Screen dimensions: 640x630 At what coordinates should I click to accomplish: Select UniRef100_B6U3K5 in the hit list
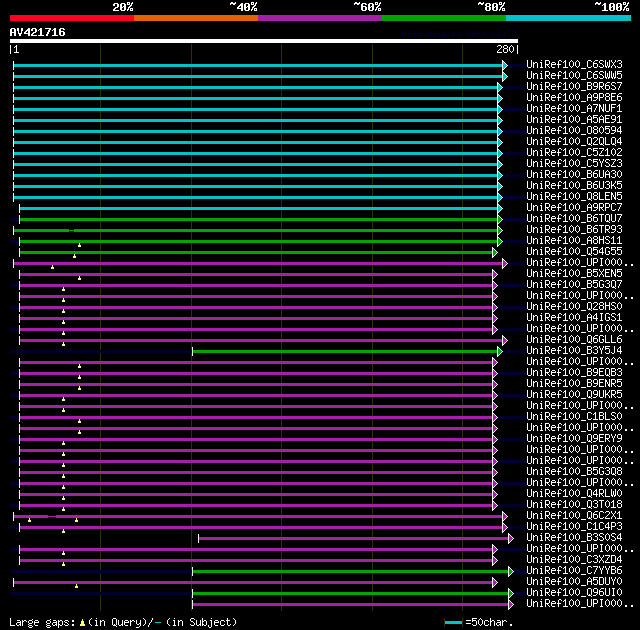574,186
